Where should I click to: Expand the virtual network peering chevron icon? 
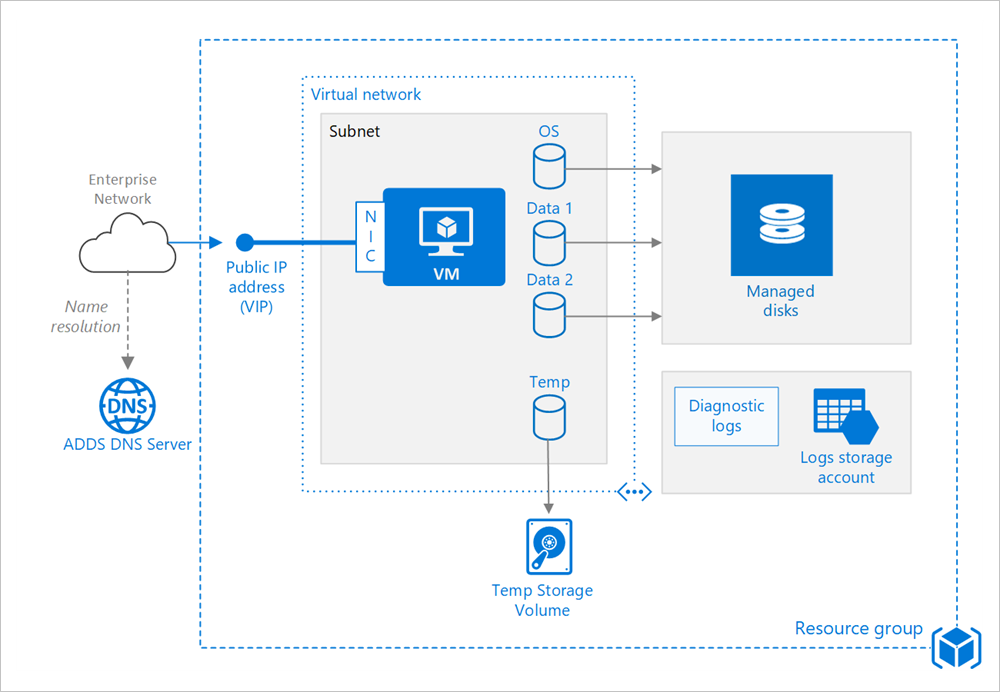pos(634,491)
